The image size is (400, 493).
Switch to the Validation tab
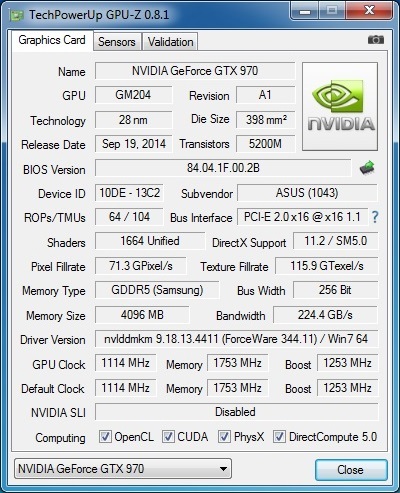pyautogui.click(x=170, y=42)
